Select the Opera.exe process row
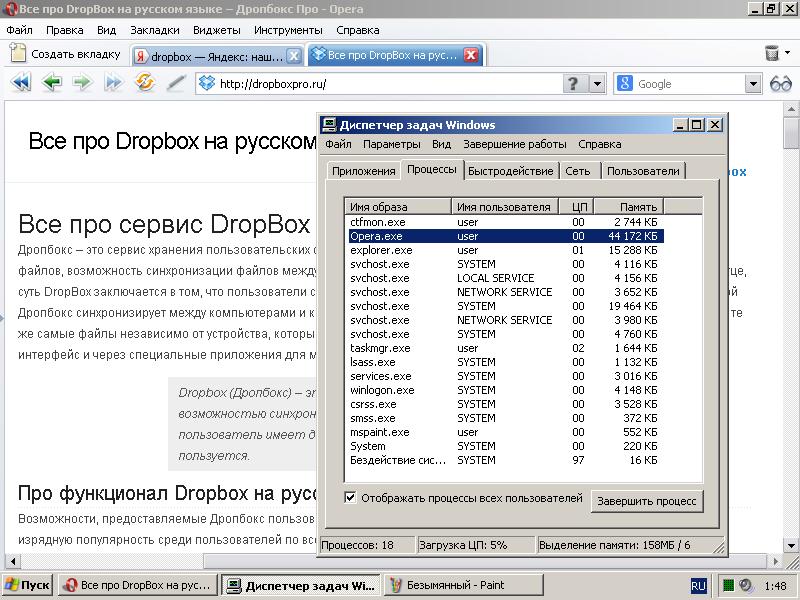This screenshot has width=800, height=600. [506, 236]
